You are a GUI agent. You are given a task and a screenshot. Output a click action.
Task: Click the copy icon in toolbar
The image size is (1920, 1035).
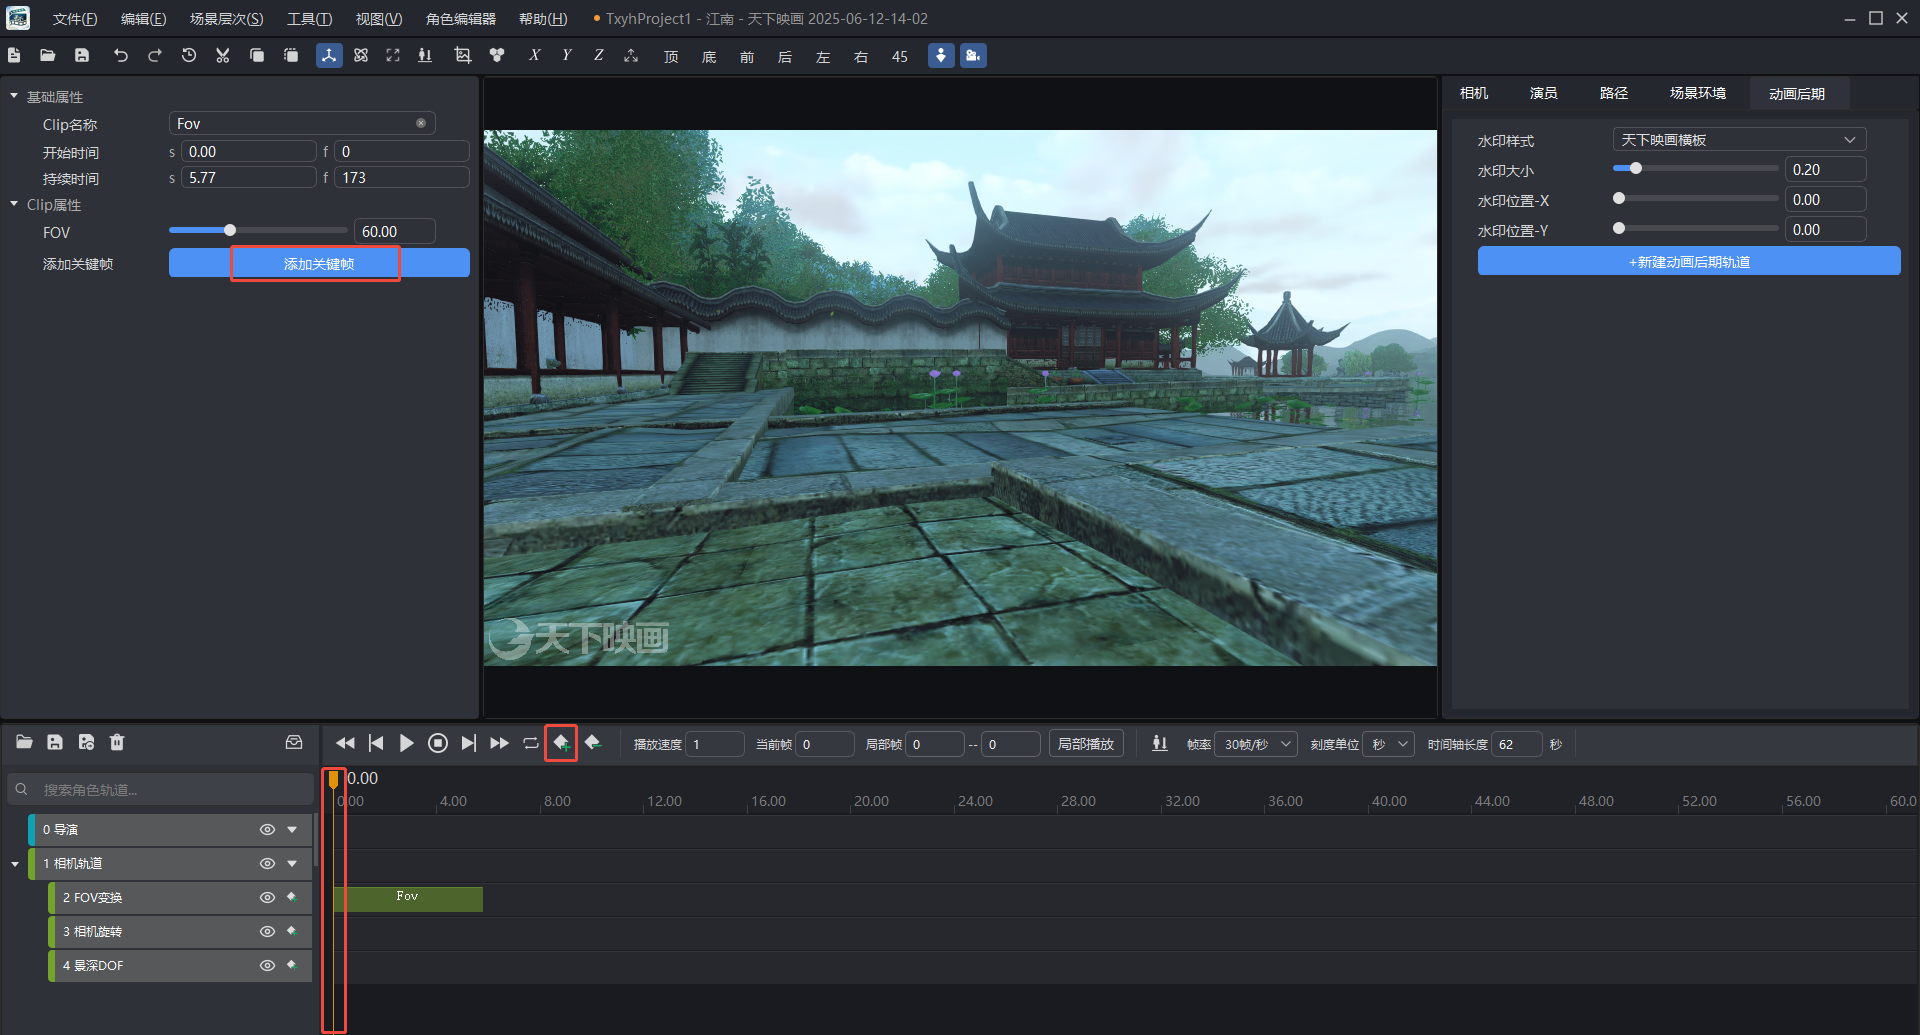[257, 56]
